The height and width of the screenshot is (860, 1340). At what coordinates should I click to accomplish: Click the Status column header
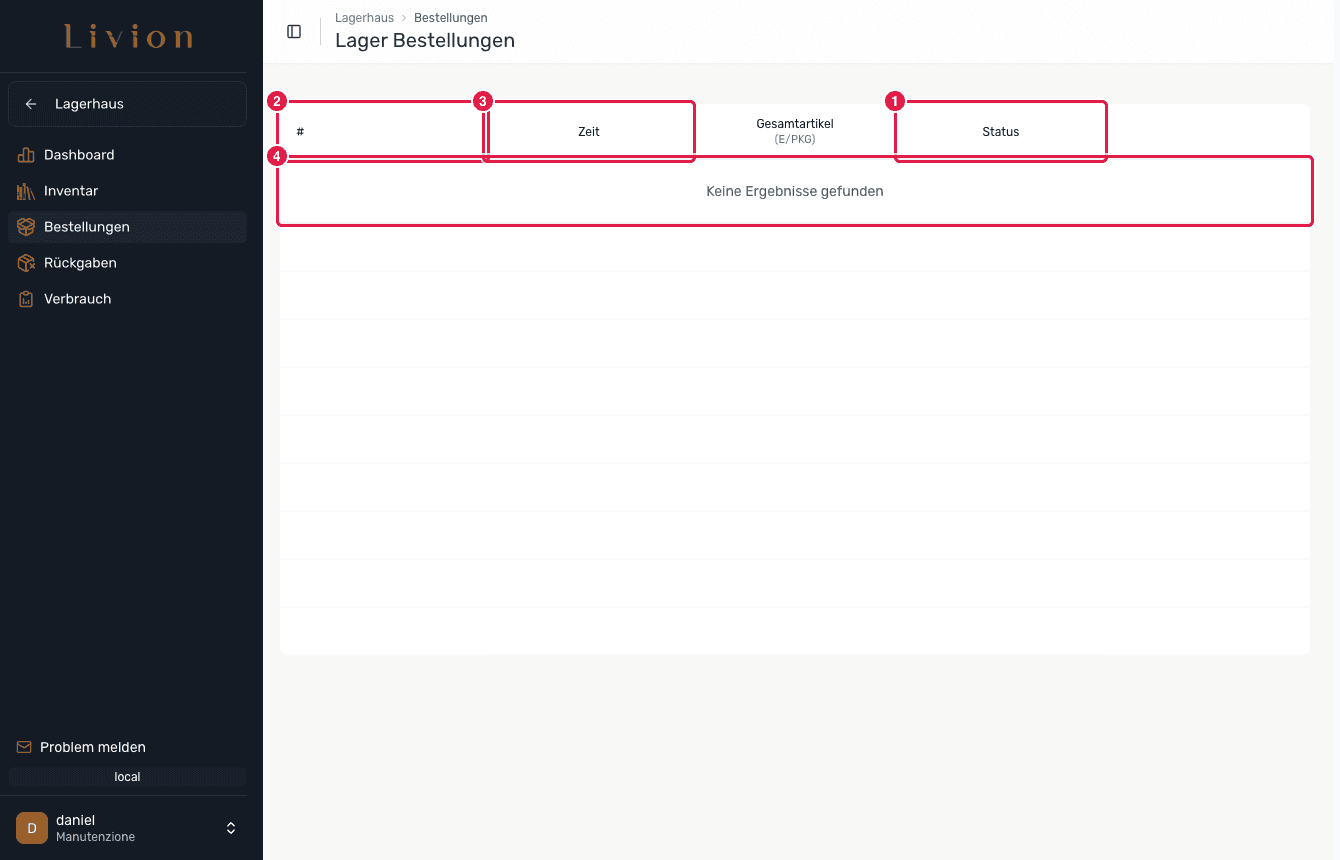(1001, 131)
